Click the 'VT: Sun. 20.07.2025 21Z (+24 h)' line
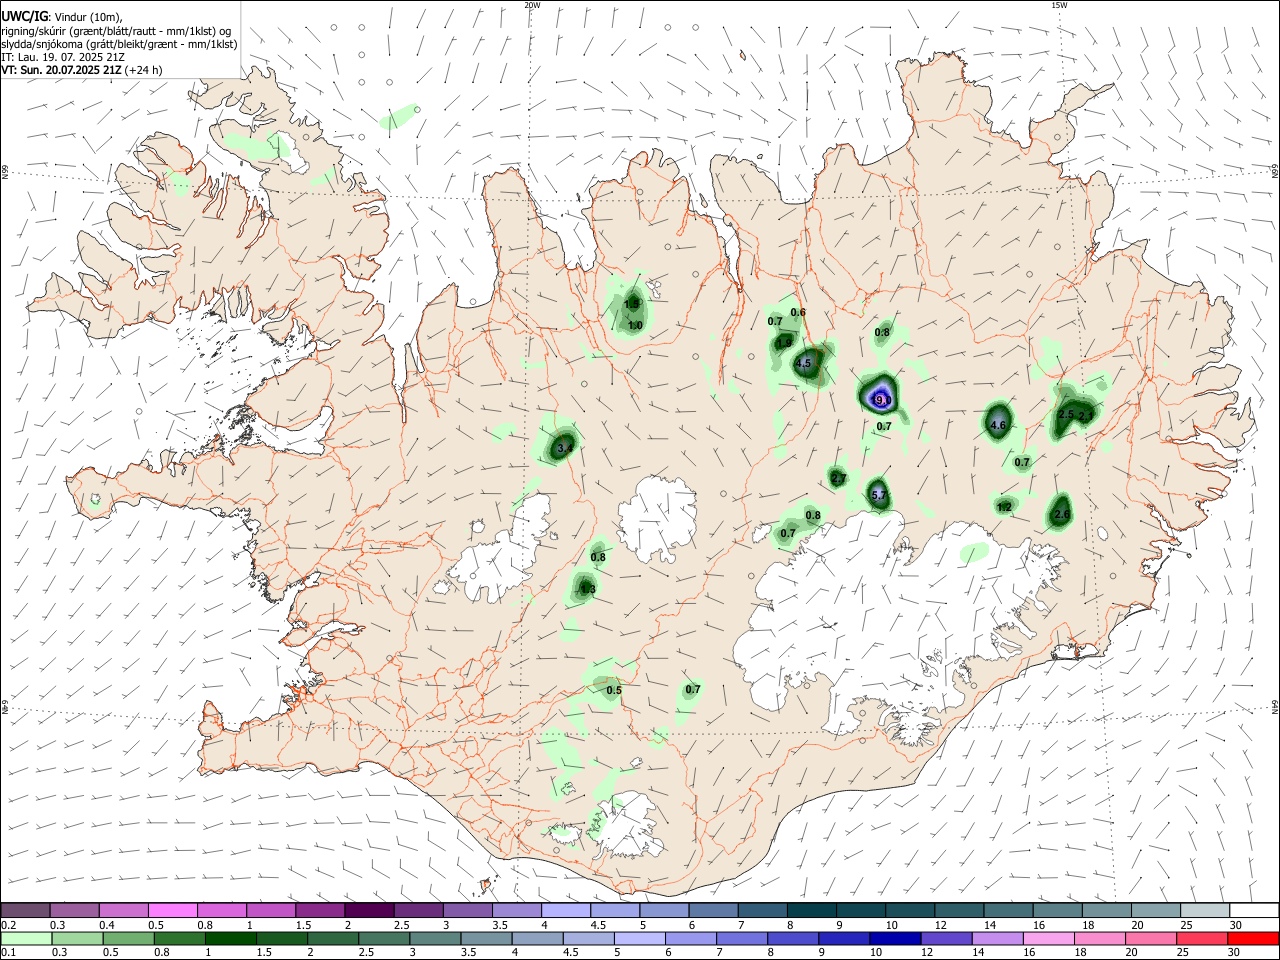The width and height of the screenshot is (1280, 960). tap(82, 71)
